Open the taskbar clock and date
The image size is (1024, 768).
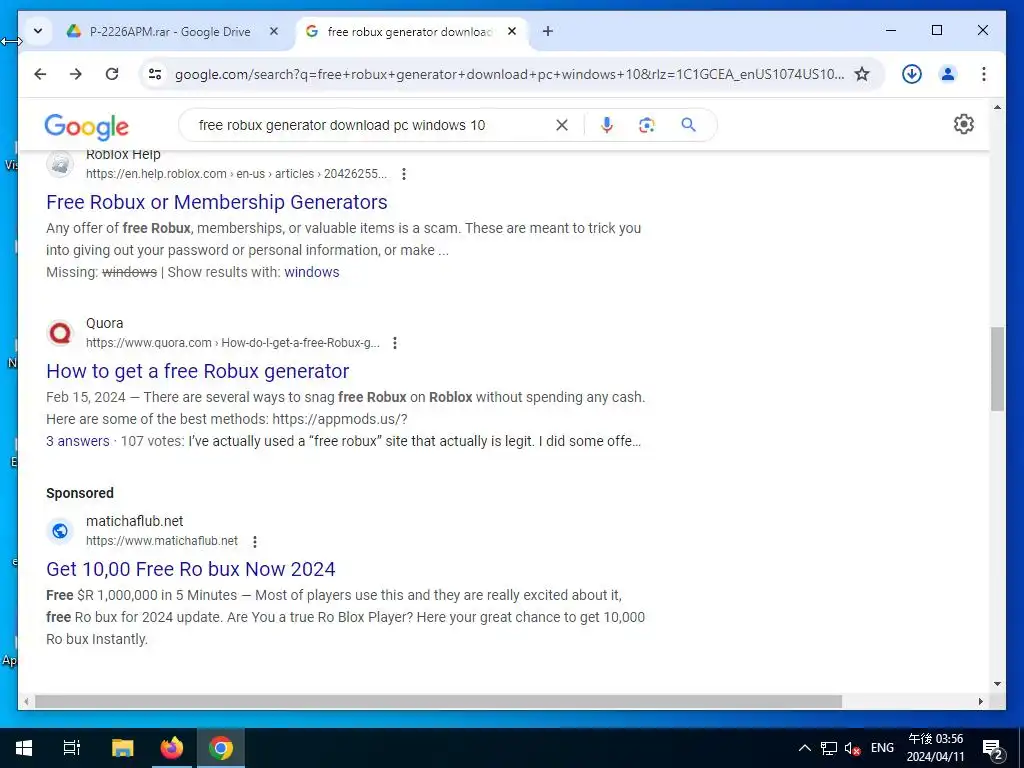pos(936,748)
